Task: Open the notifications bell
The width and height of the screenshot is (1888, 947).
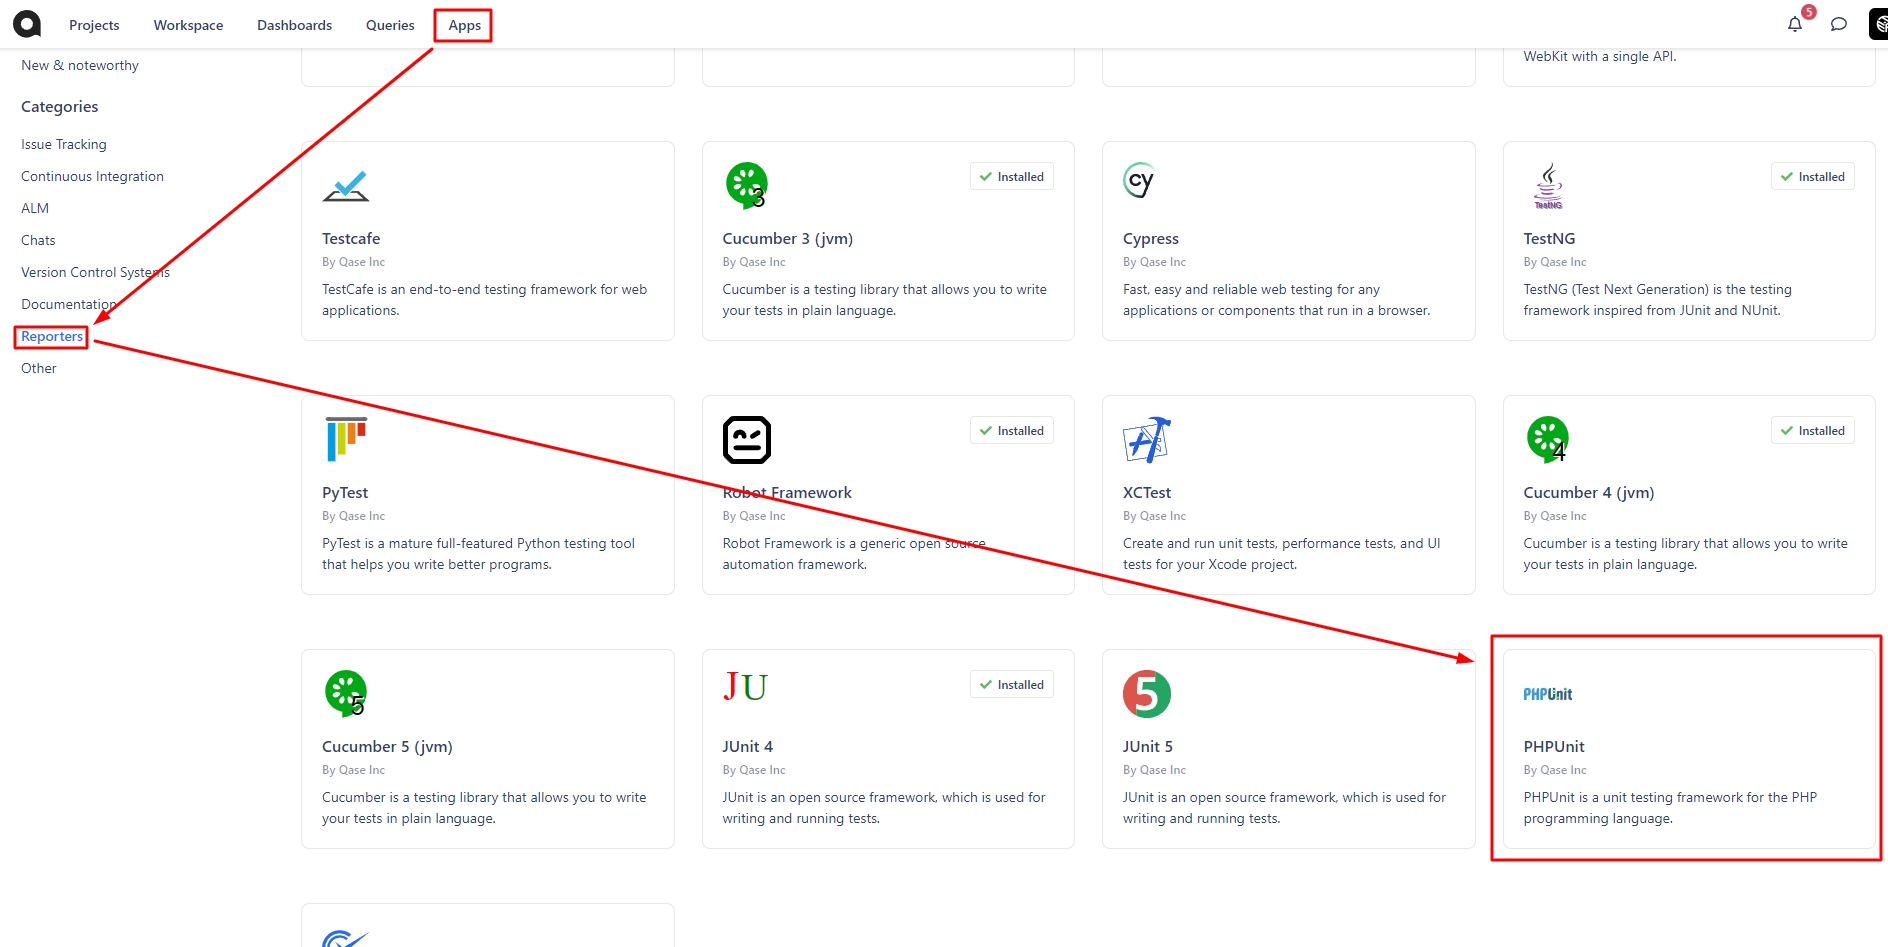Action: pyautogui.click(x=1795, y=24)
